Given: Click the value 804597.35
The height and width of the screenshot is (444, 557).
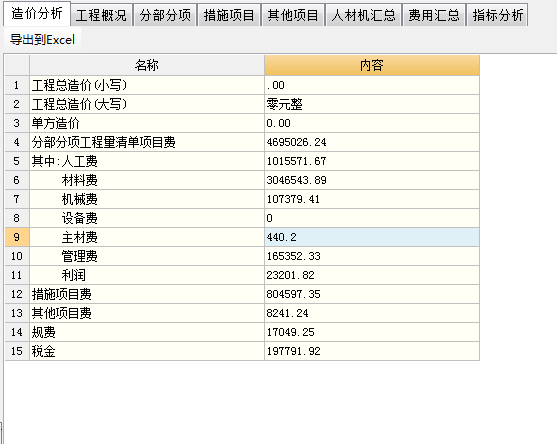Looking at the screenshot, I should 372,294.
